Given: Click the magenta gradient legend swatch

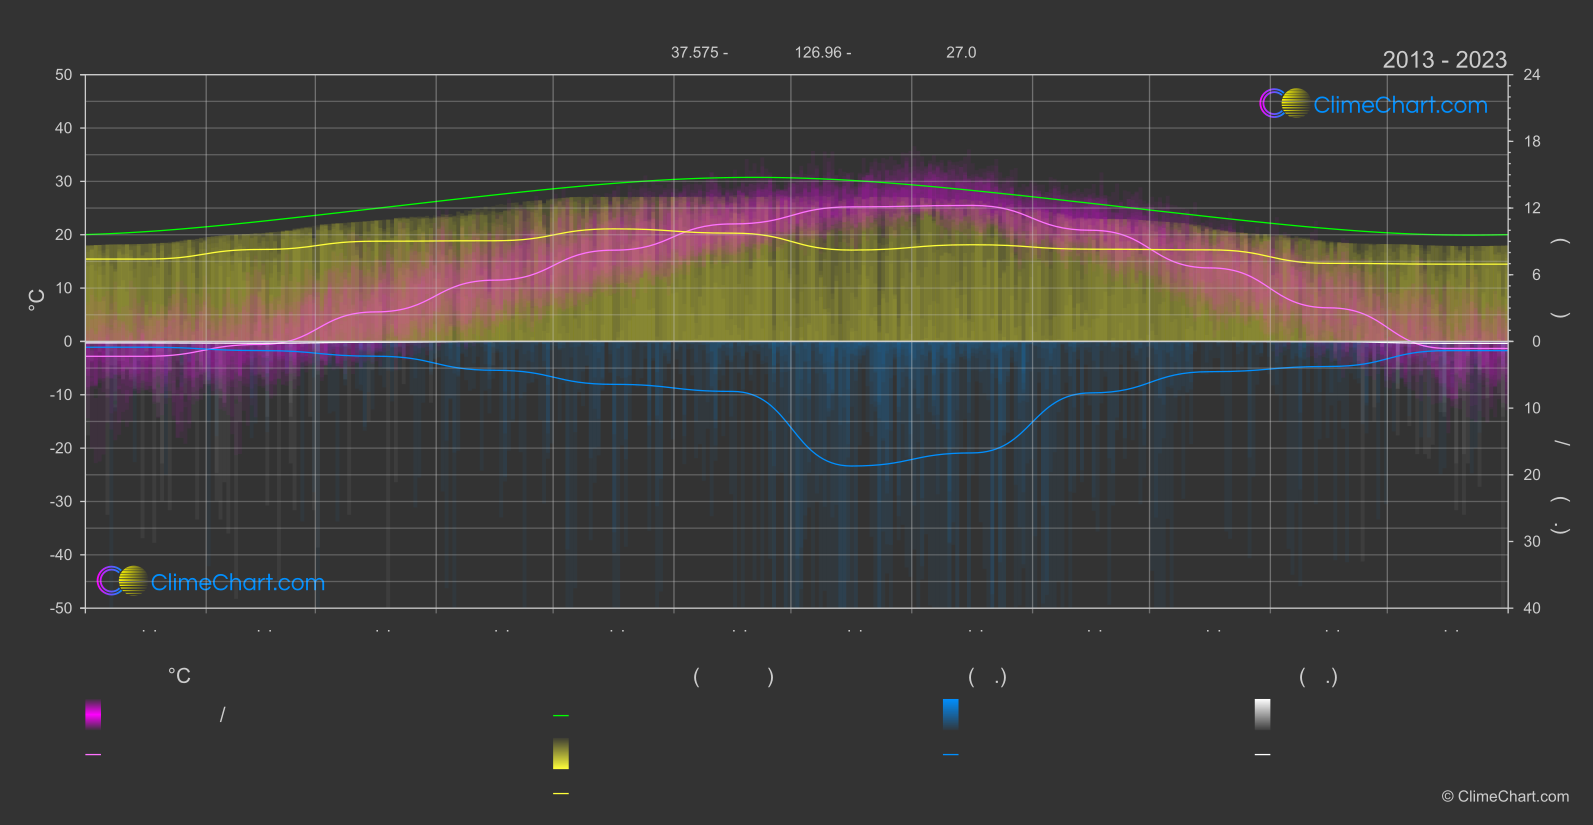Looking at the screenshot, I should (x=93, y=714).
